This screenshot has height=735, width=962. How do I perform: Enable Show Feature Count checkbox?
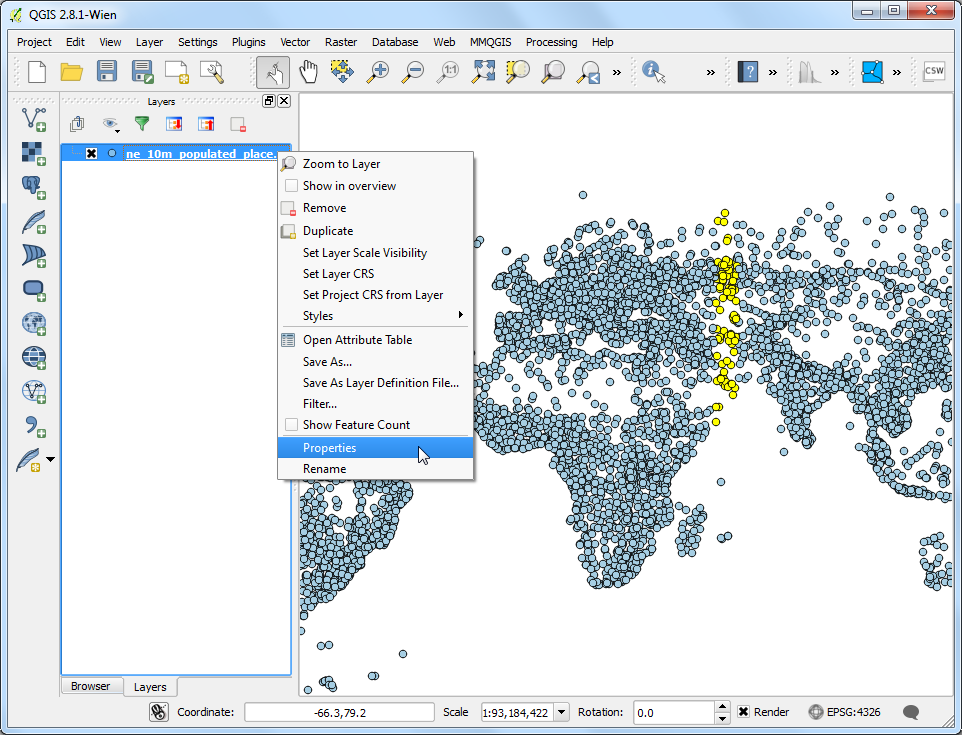pos(291,425)
